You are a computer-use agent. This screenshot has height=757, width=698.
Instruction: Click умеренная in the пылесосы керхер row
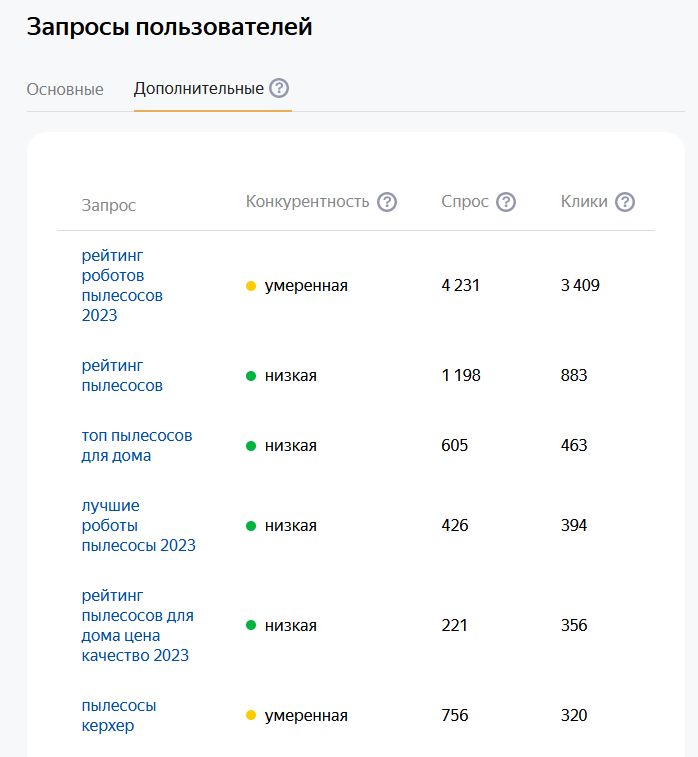pos(306,715)
